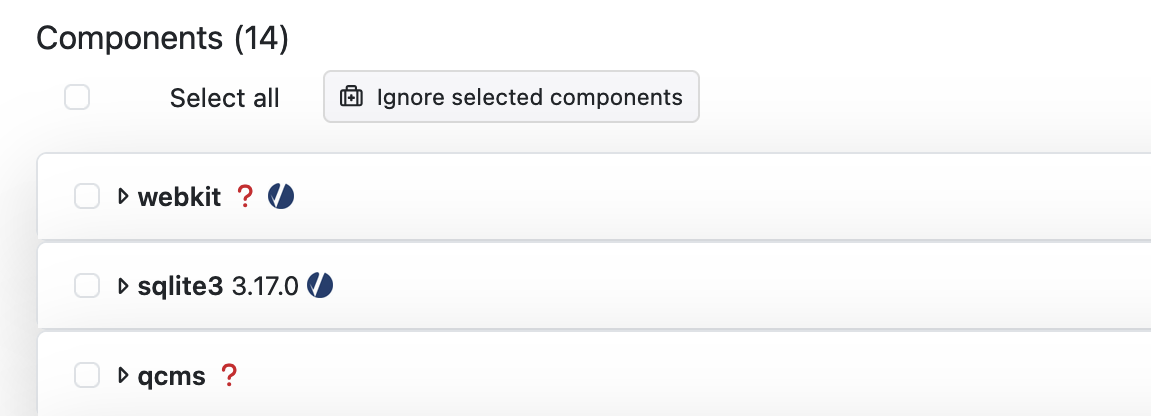Screen dimensions: 1151x416
Task: Click the sqlite3 version 3.17.0 text
Action: tap(265, 287)
